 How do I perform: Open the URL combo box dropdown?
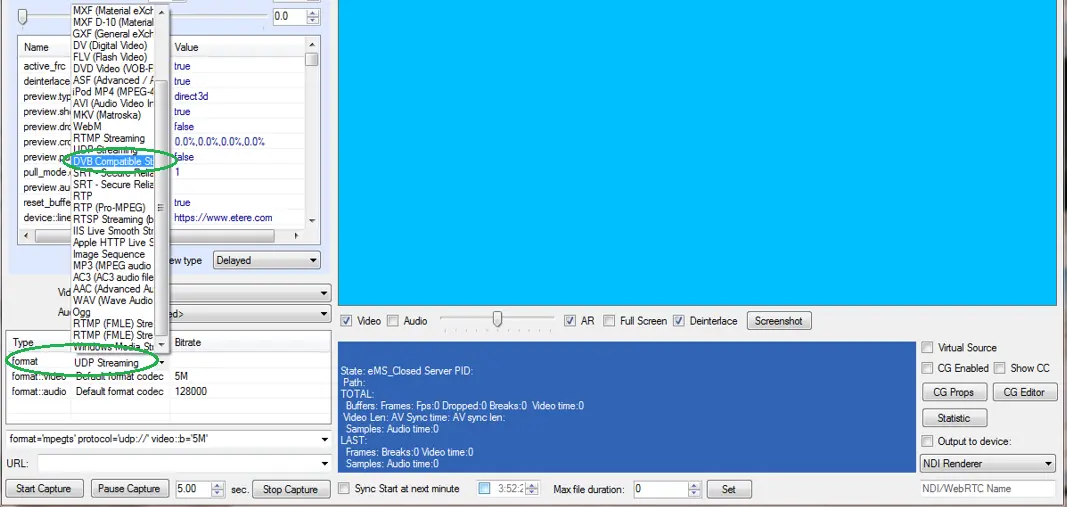click(x=323, y=464)
